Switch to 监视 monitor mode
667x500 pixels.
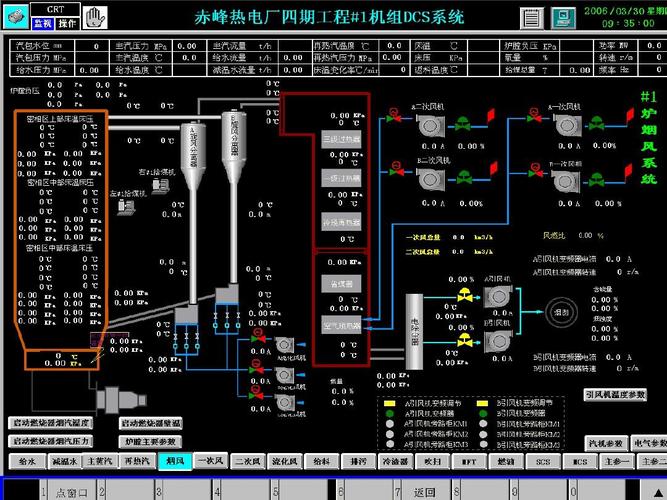pos(43,23)
